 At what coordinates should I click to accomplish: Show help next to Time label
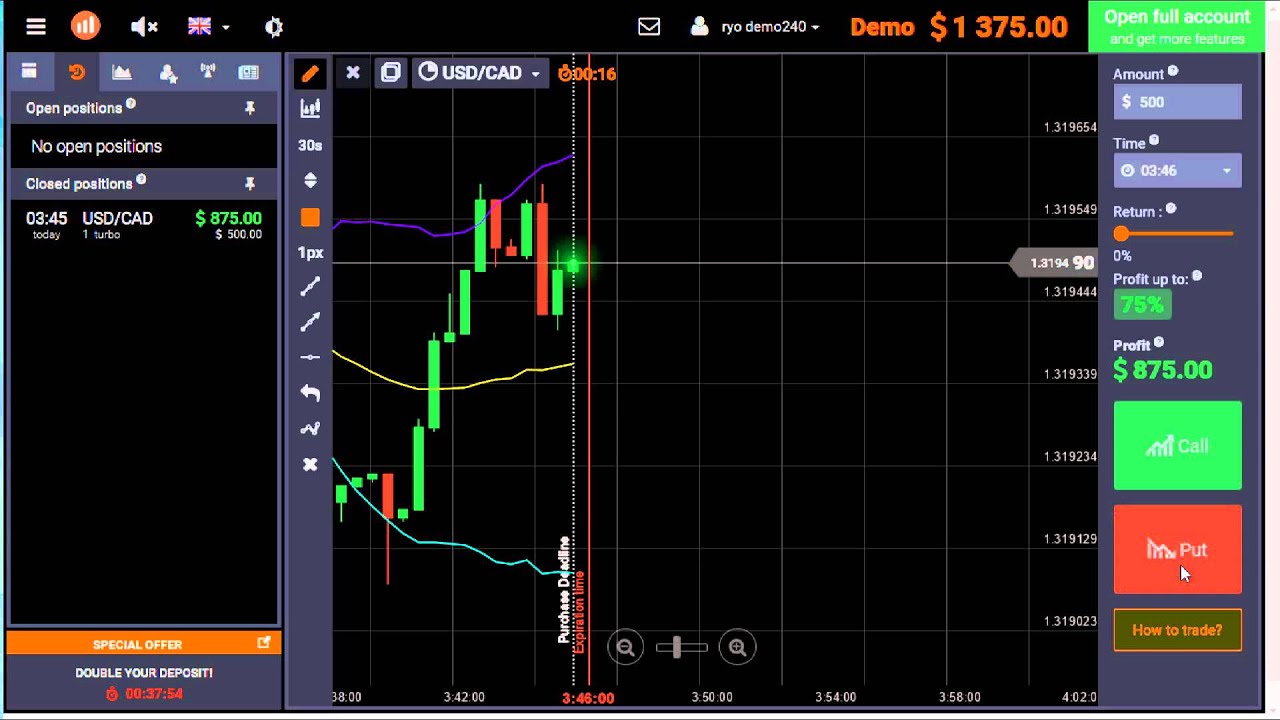(x=1154, y=141)
